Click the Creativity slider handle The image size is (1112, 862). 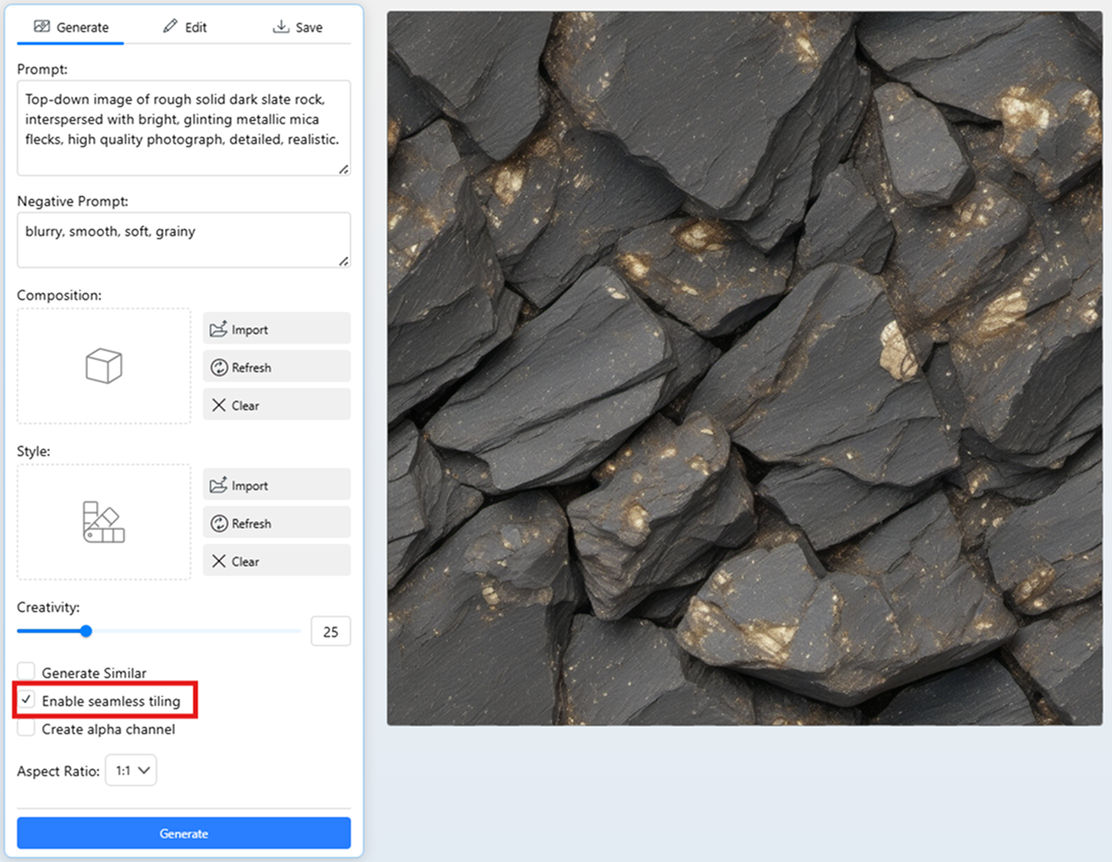(x=86, y=631)
